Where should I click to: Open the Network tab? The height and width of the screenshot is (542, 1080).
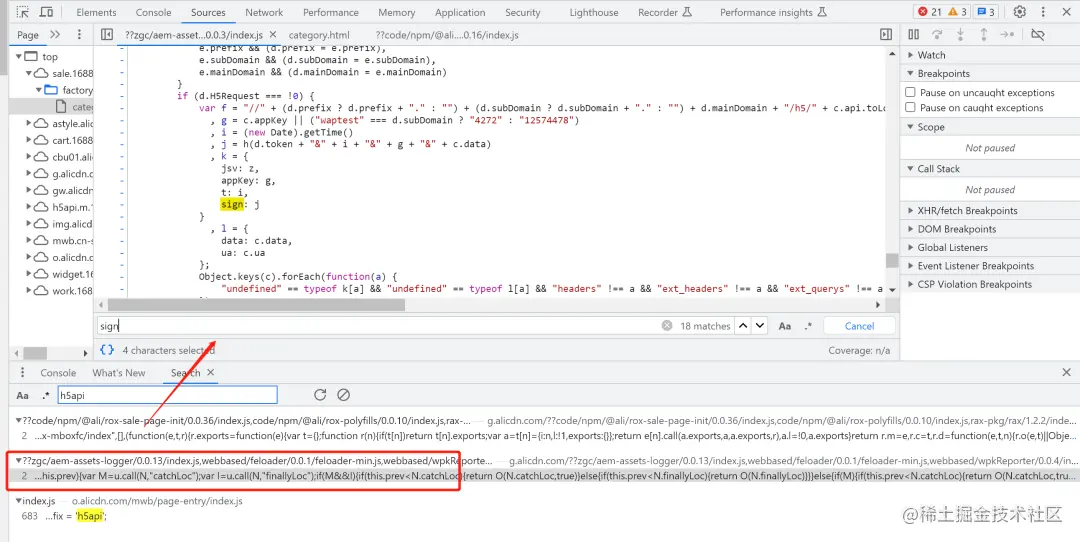[264, 12]
